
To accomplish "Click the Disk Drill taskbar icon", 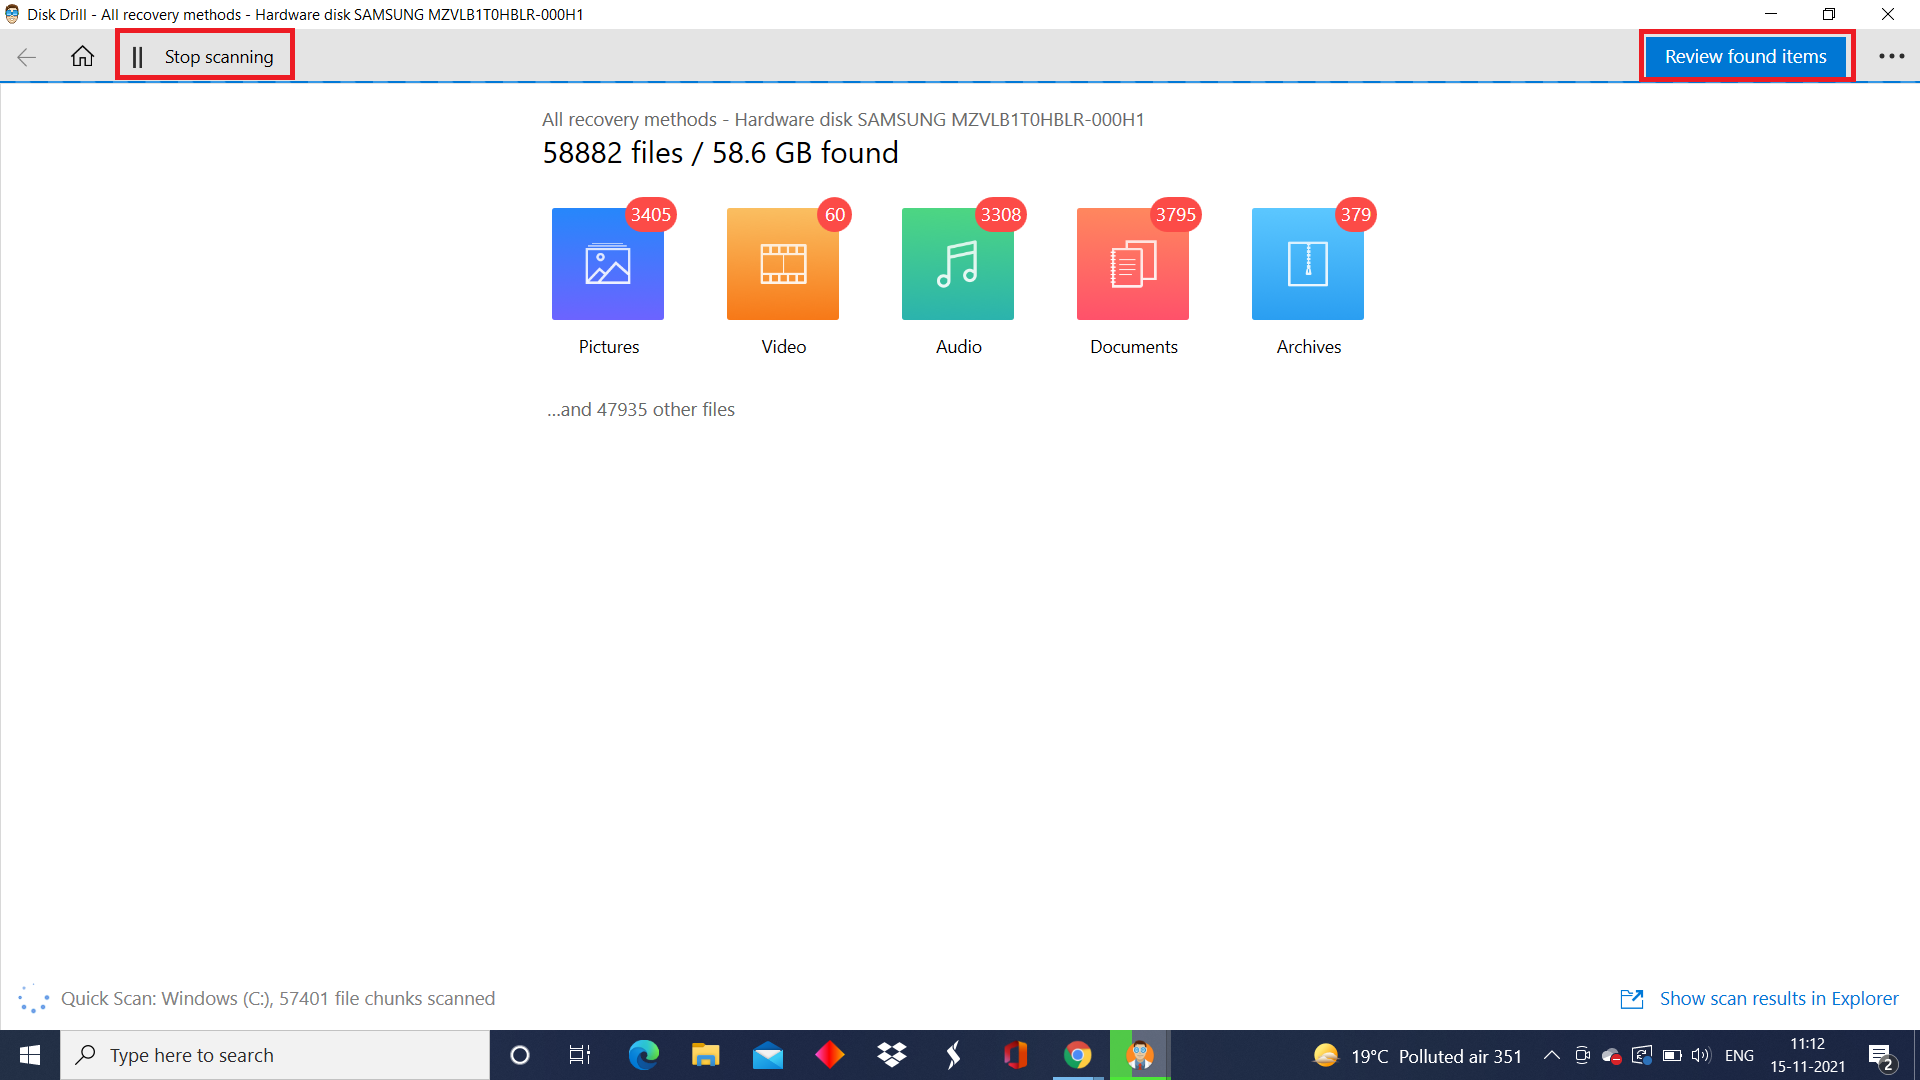I will click(1140, 1055).
